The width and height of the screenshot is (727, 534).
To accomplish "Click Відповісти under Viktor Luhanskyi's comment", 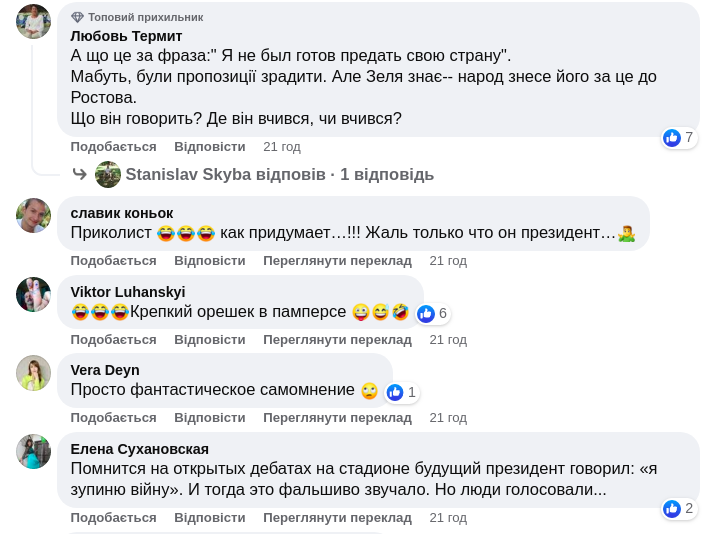I will pyautogui.click(x=209, y=339).
